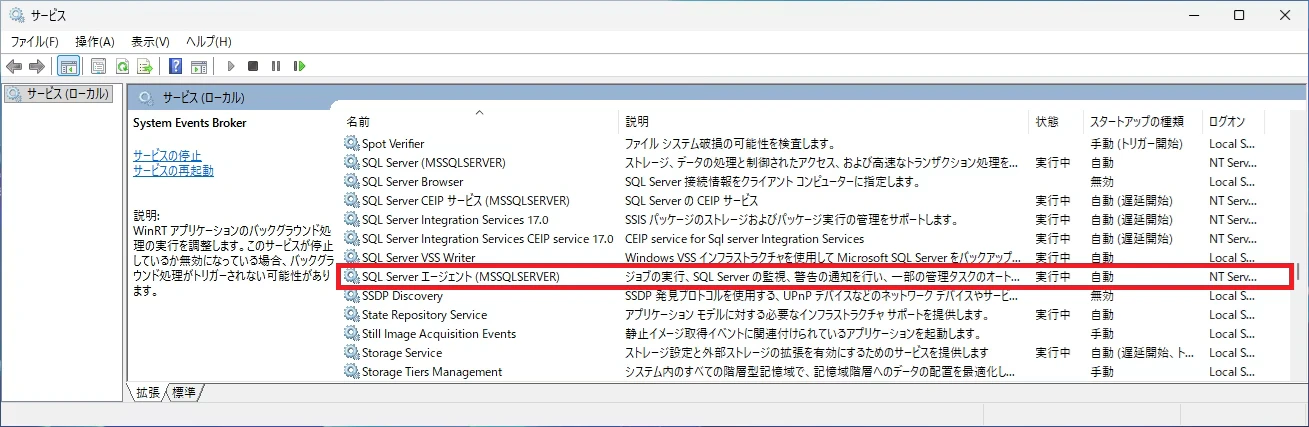Select the gear icon of Spot Verifier

coord(351,144)
